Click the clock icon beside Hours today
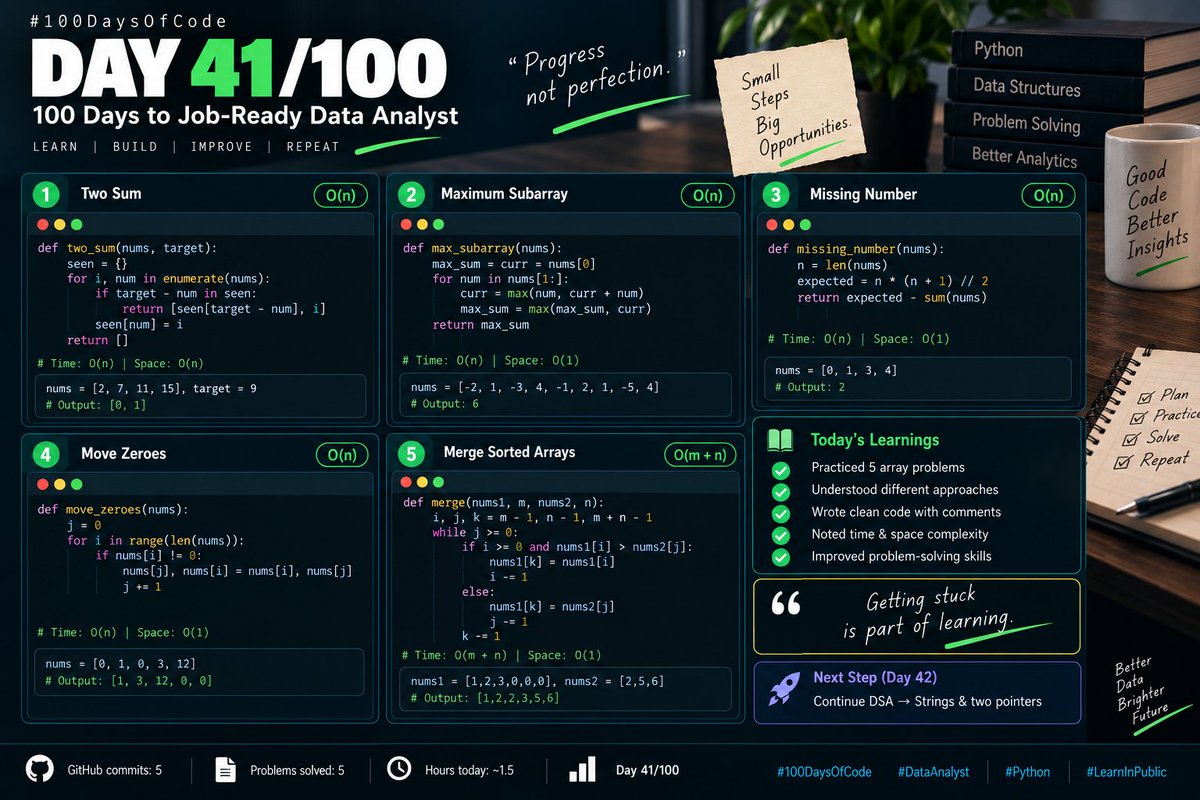 (398, 768)
